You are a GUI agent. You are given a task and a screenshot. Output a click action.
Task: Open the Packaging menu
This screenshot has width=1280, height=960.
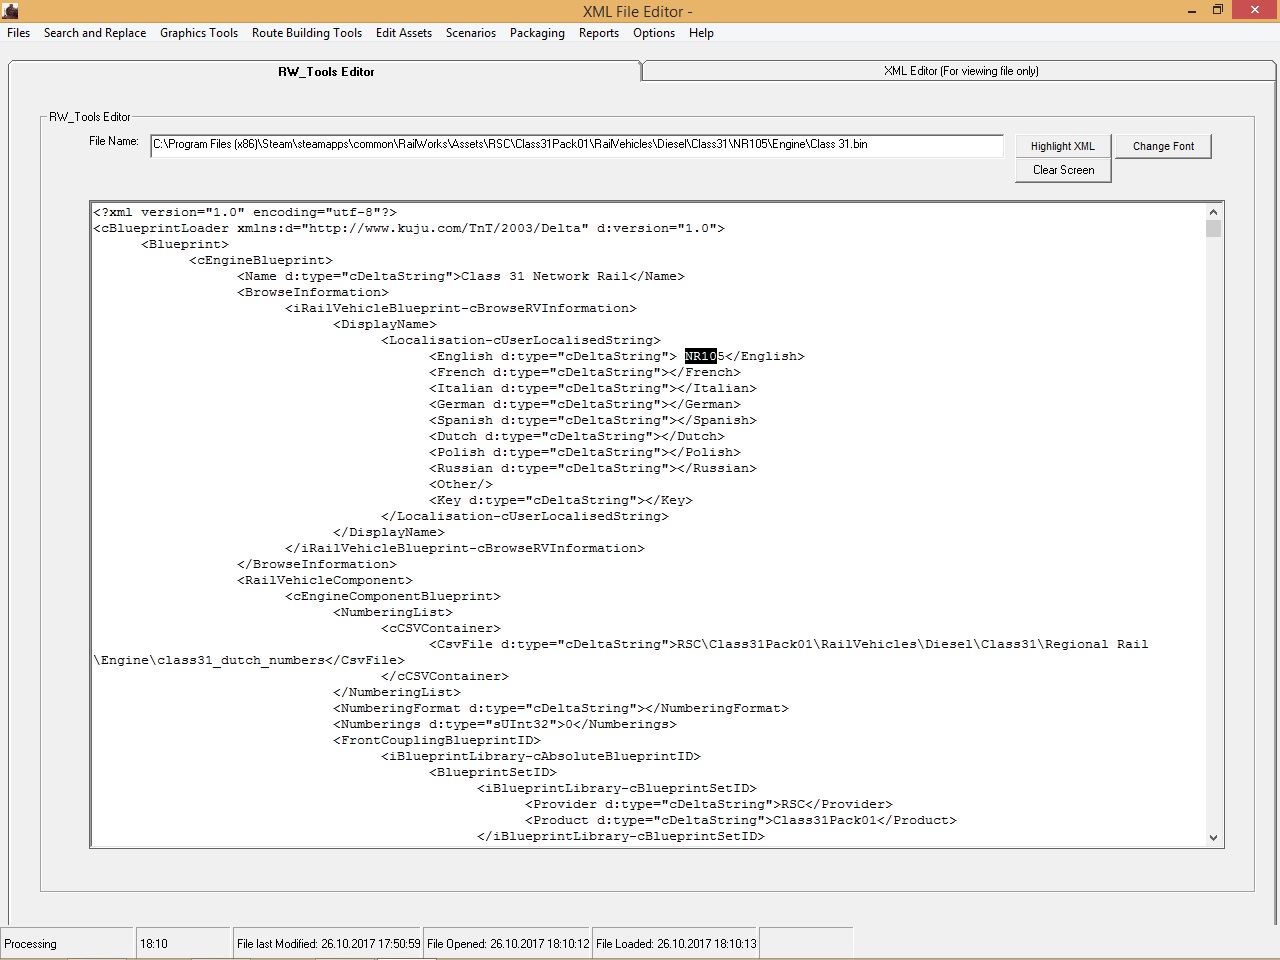click(x=537, y=33)
